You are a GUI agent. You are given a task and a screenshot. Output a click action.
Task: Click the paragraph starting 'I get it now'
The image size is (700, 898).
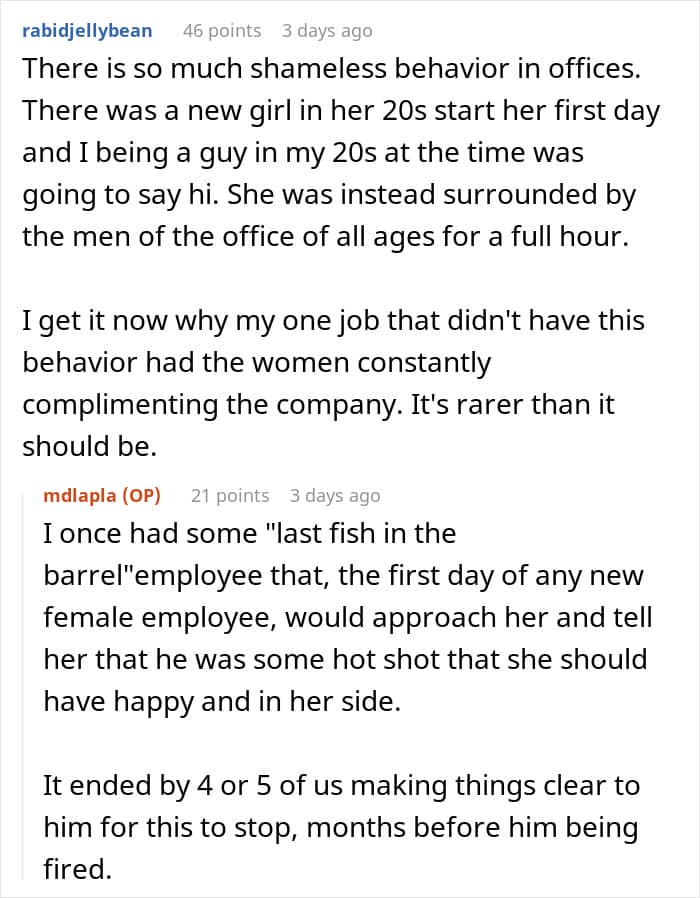click(333, 383)
